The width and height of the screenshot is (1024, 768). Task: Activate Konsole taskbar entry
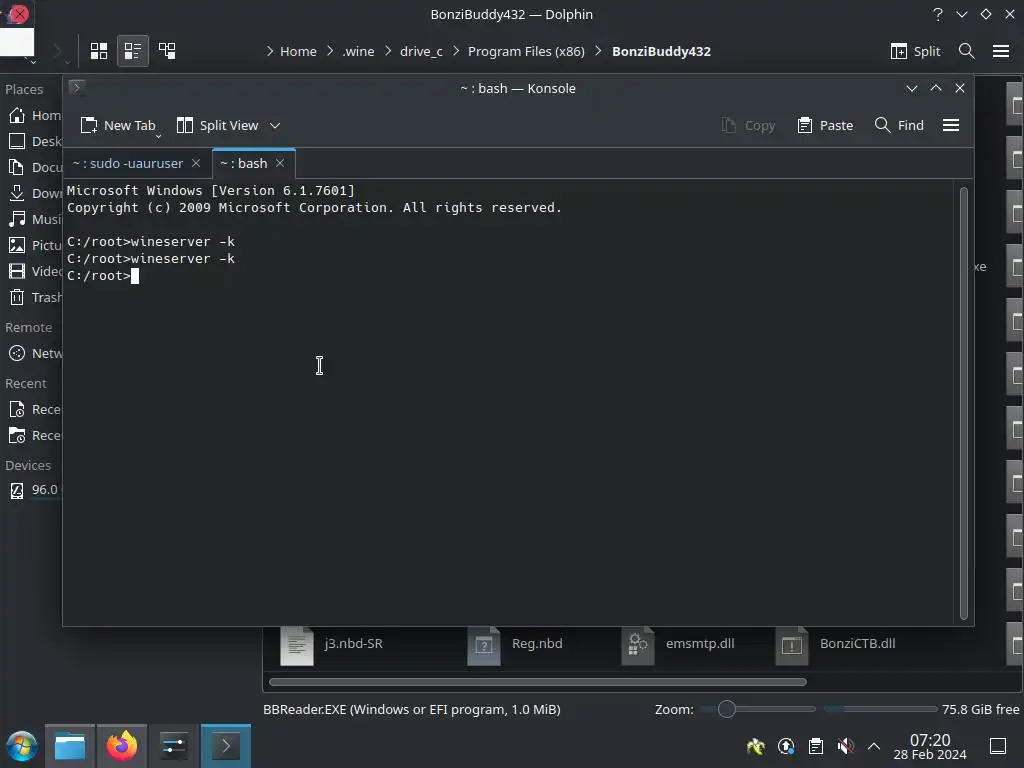[x=226, y=746]
